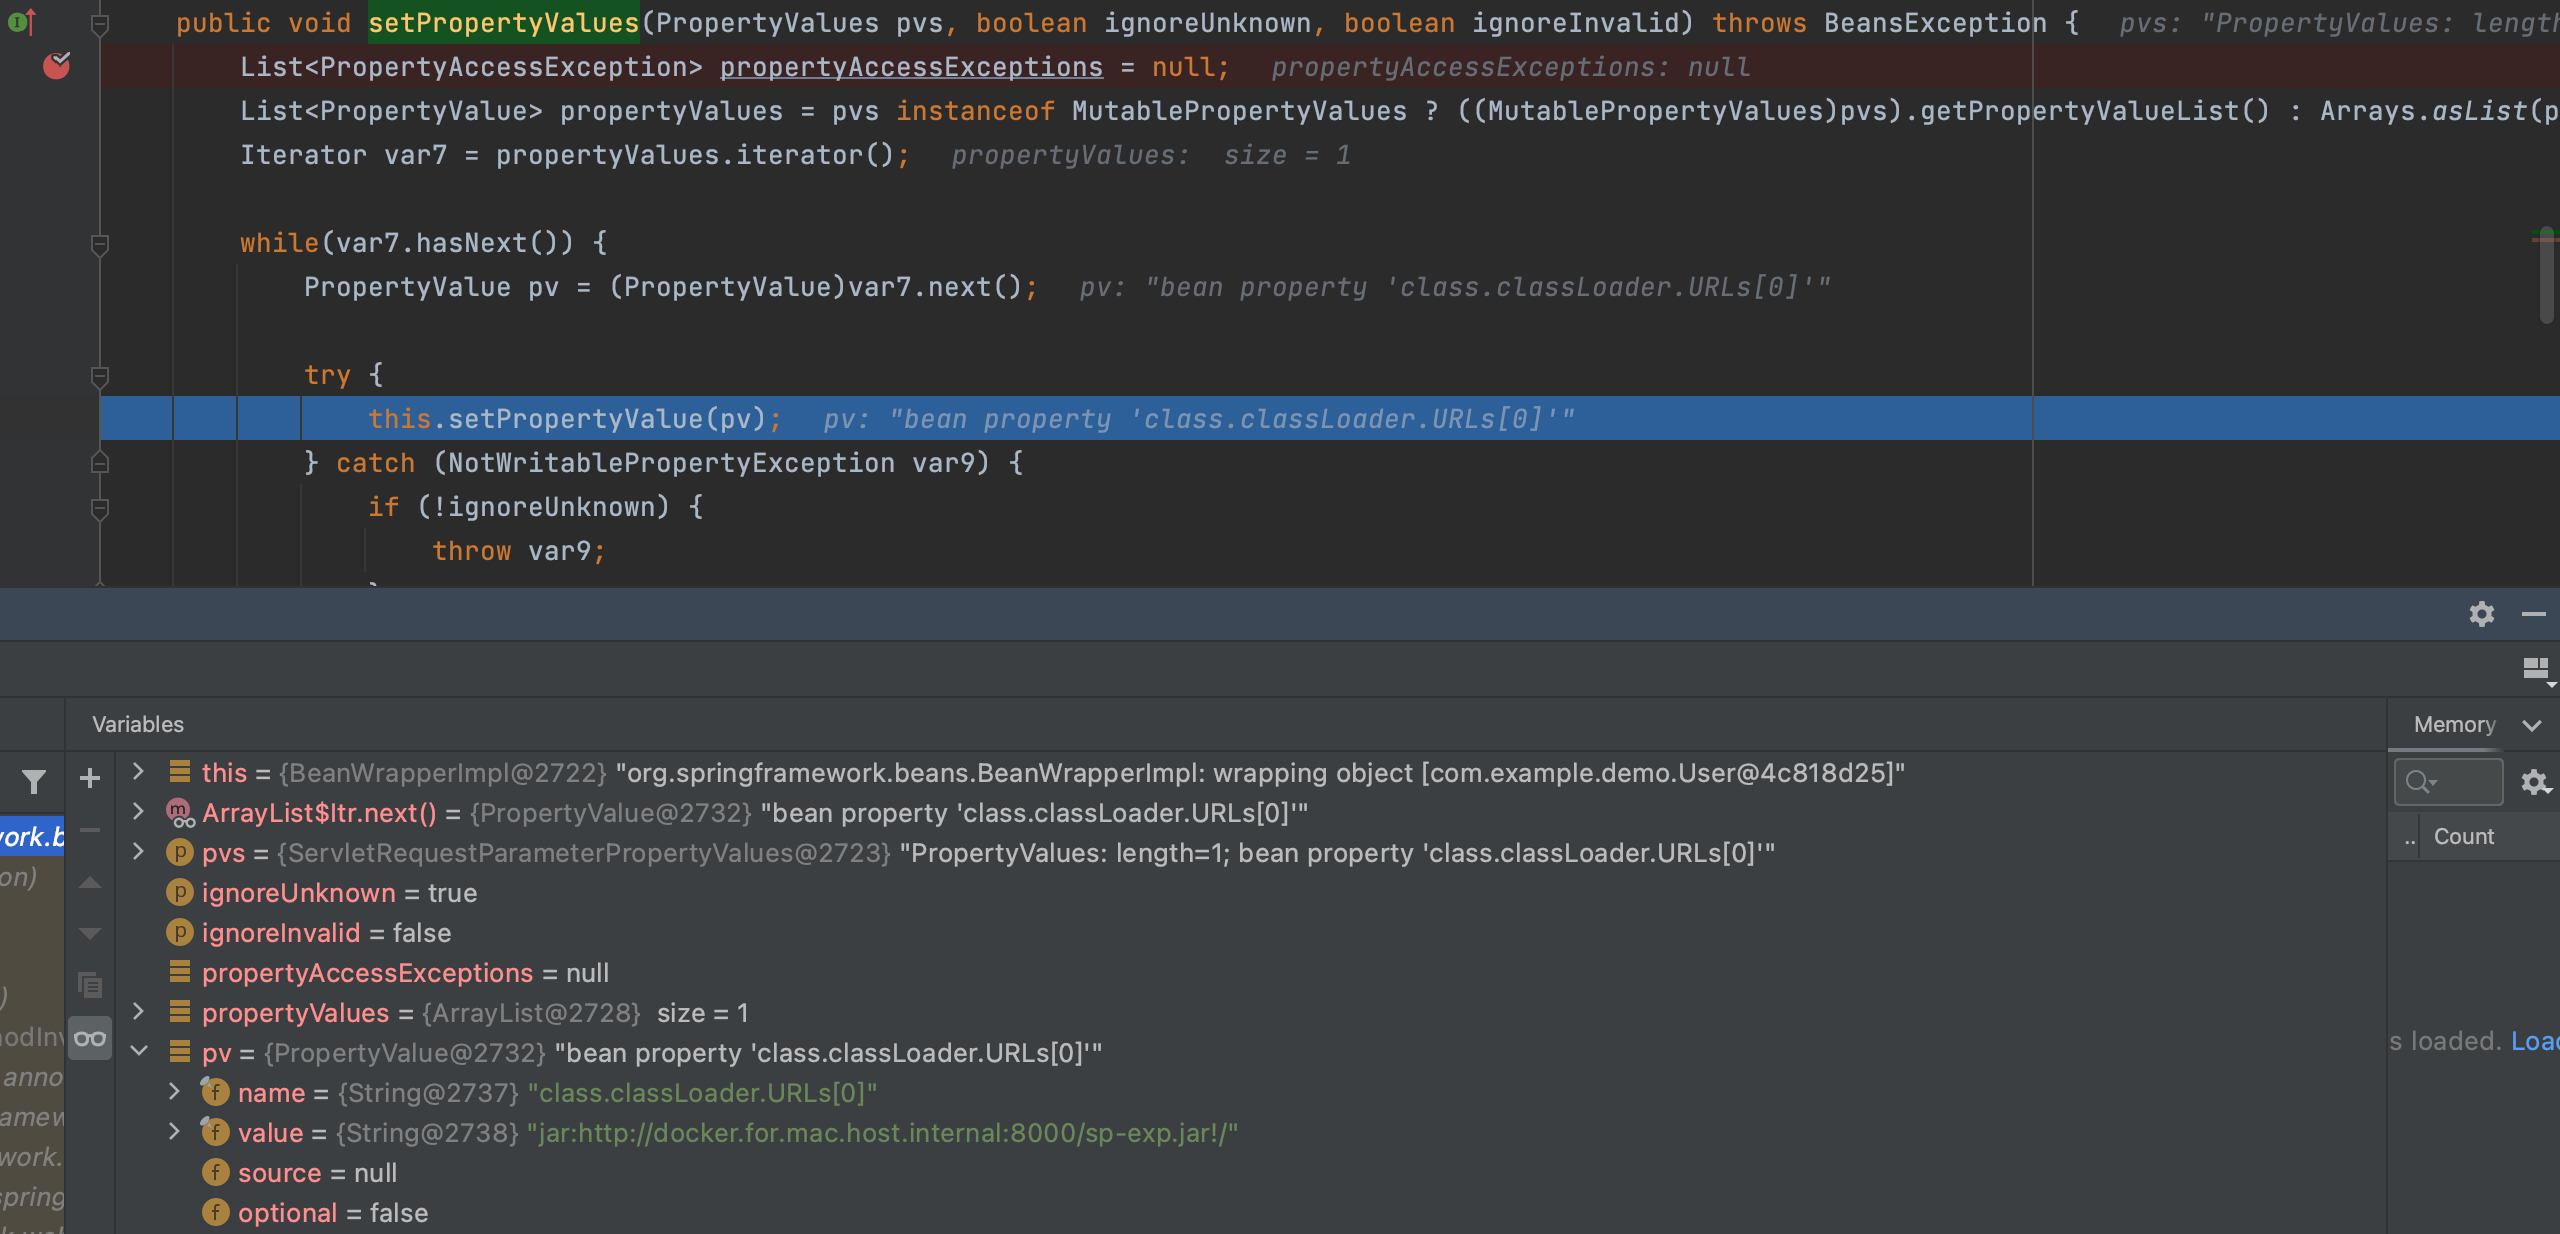2560x1234 pixels.
Task: Collapse the pv PropertyValue node
Action: pyautogui.click(x=139, y=1051)
